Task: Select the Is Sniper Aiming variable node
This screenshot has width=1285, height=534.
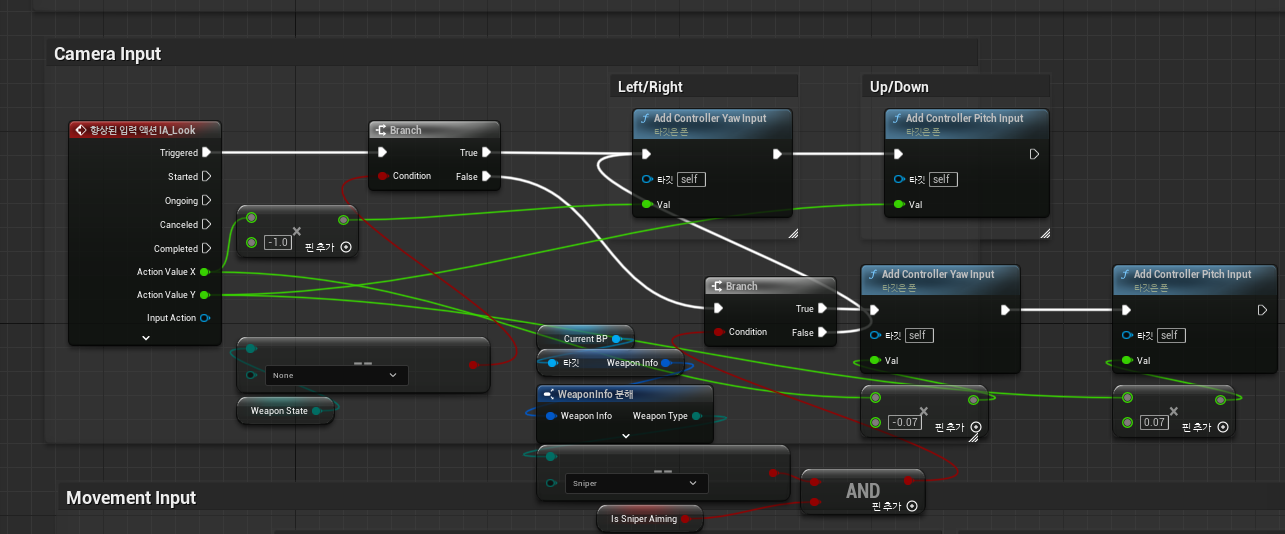Action: [650, 518]
